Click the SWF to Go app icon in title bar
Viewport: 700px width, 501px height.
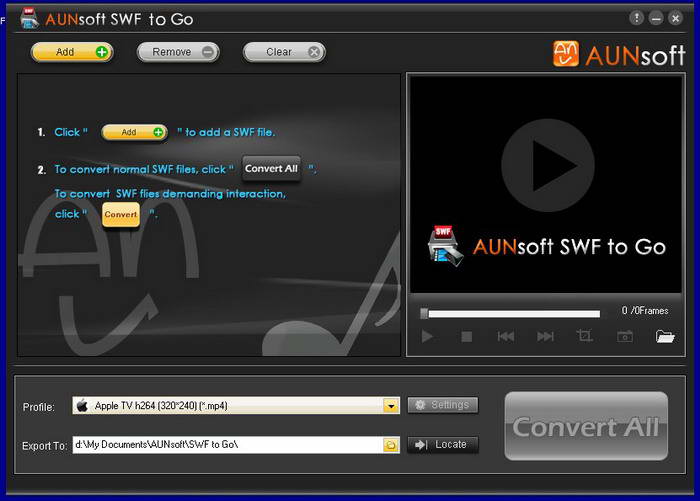30,19
